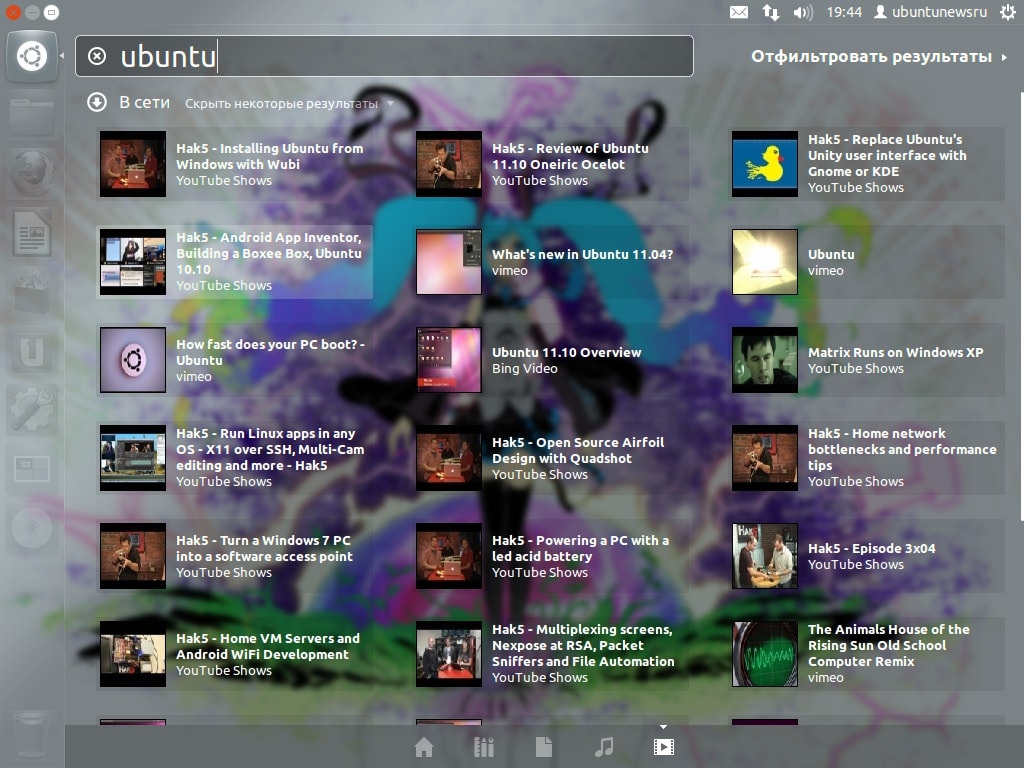Open the Dash home Ubuntu logo button
The height and width of the screenshot is (768, 1024).
[x=32, y=56]
